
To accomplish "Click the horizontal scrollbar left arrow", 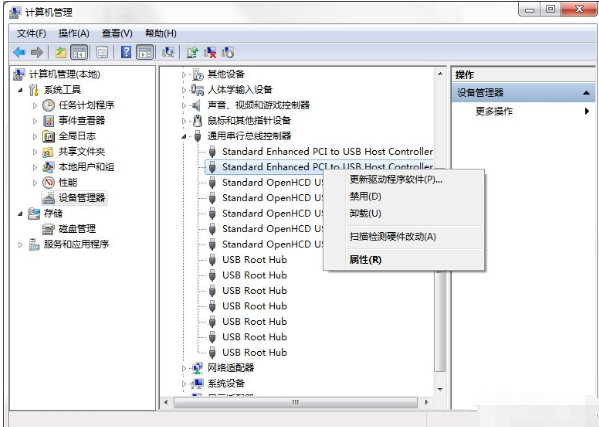I will coord(166,402).
